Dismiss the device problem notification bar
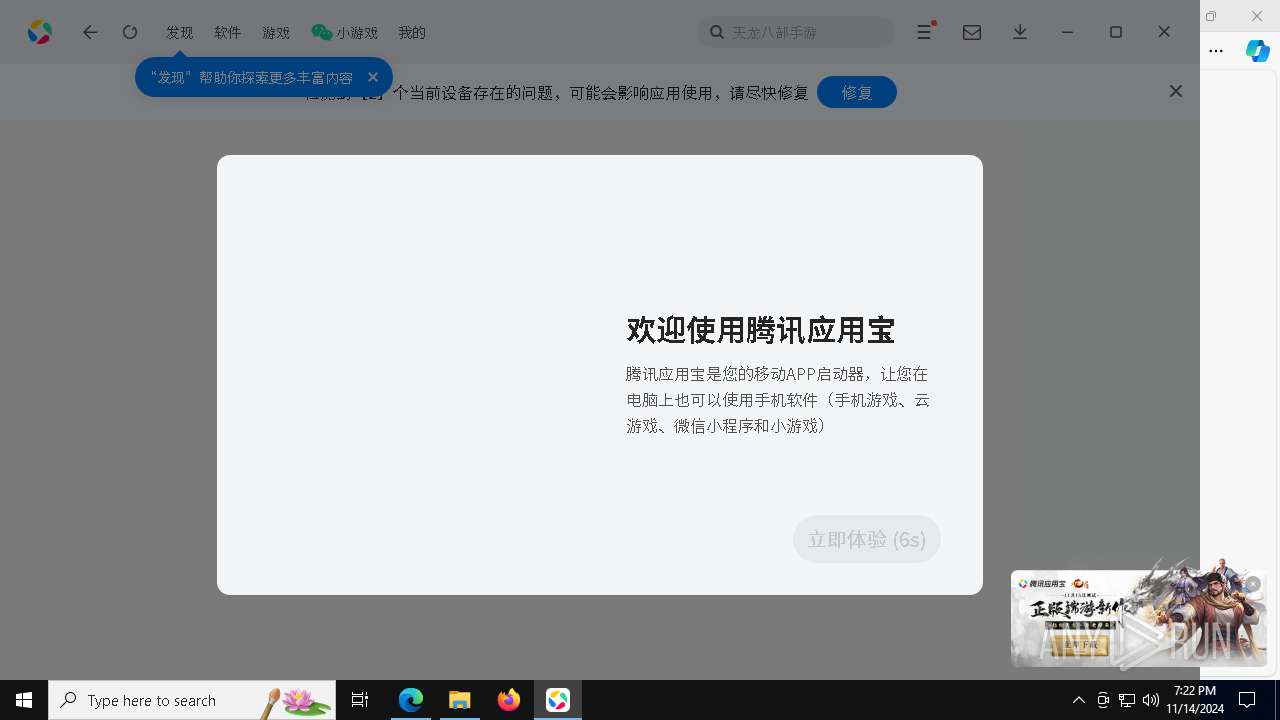Image resolution: width=1280 pixels, height=720 pixels. pyautogui.click(x=1176, y=91)
